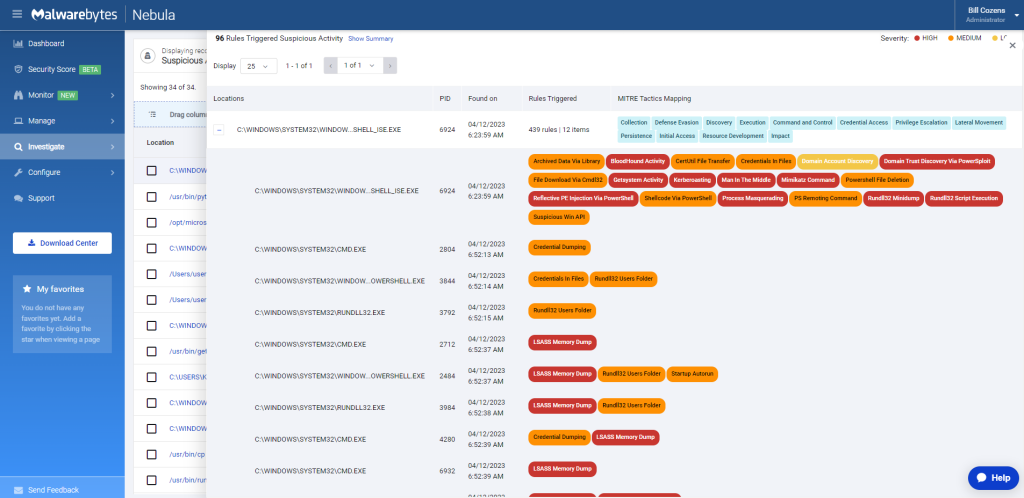Click the PID column header

pyautogui.click(x=445, y=99)
